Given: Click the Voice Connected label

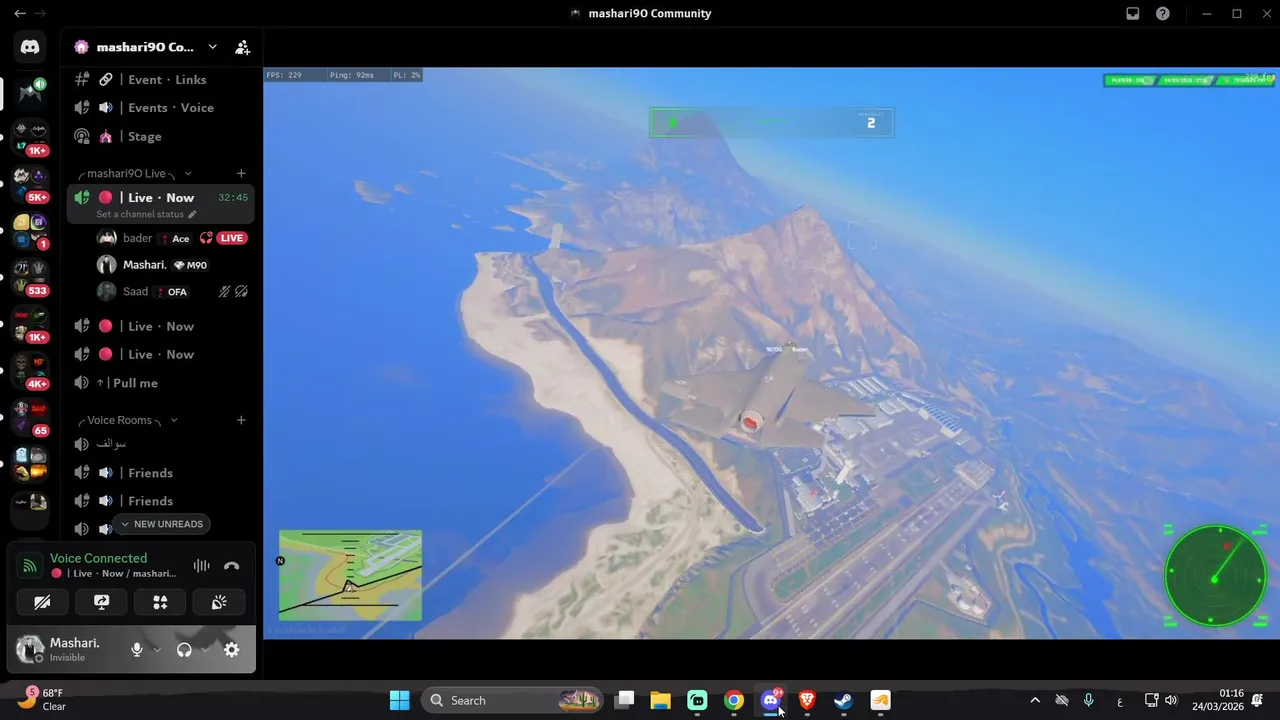Looking at the screenshot, I should (x=98, y=558).
